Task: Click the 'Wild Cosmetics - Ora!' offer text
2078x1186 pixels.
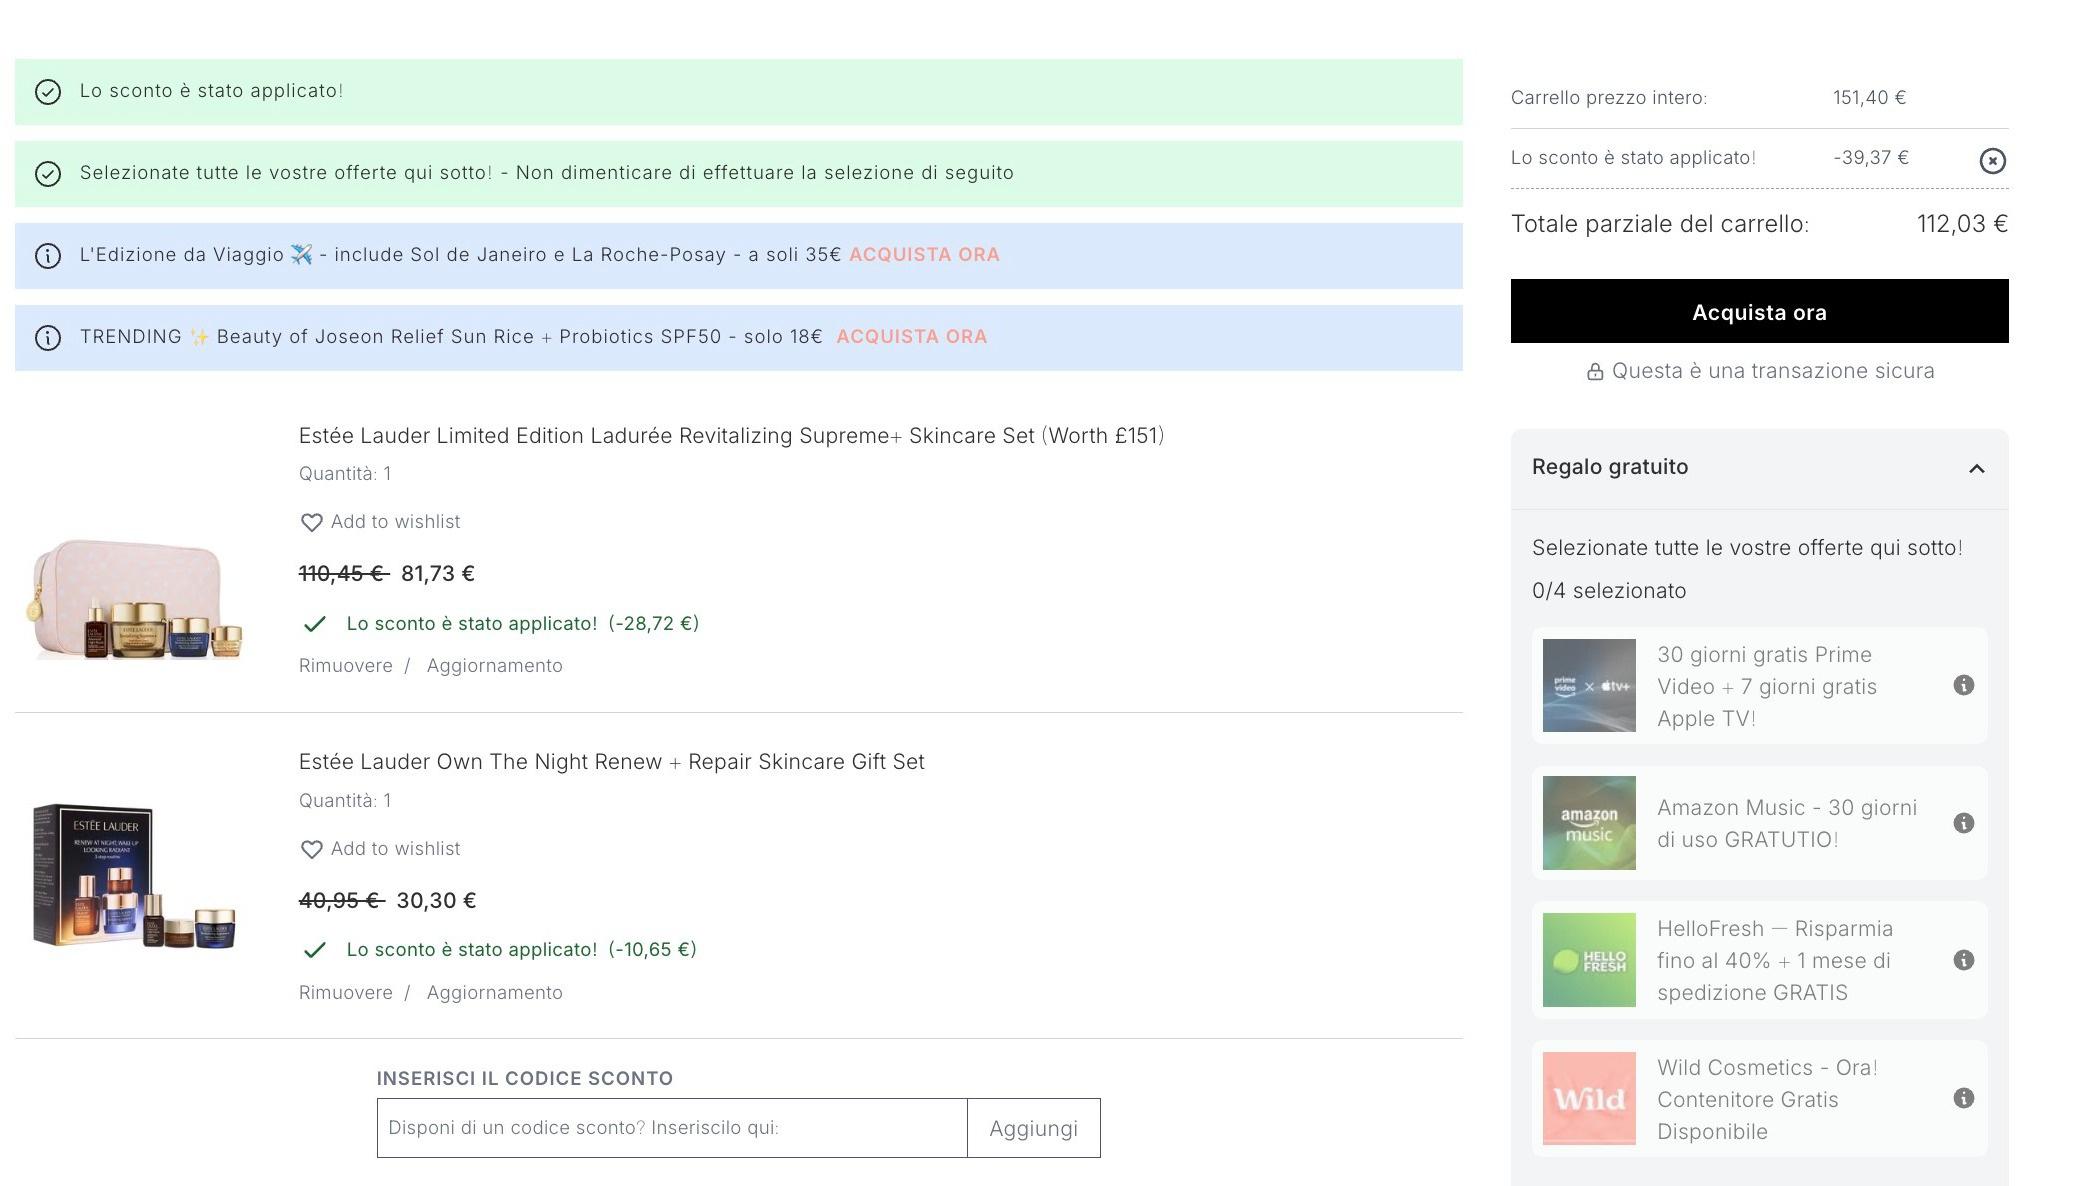Action: [1767, 1099]
